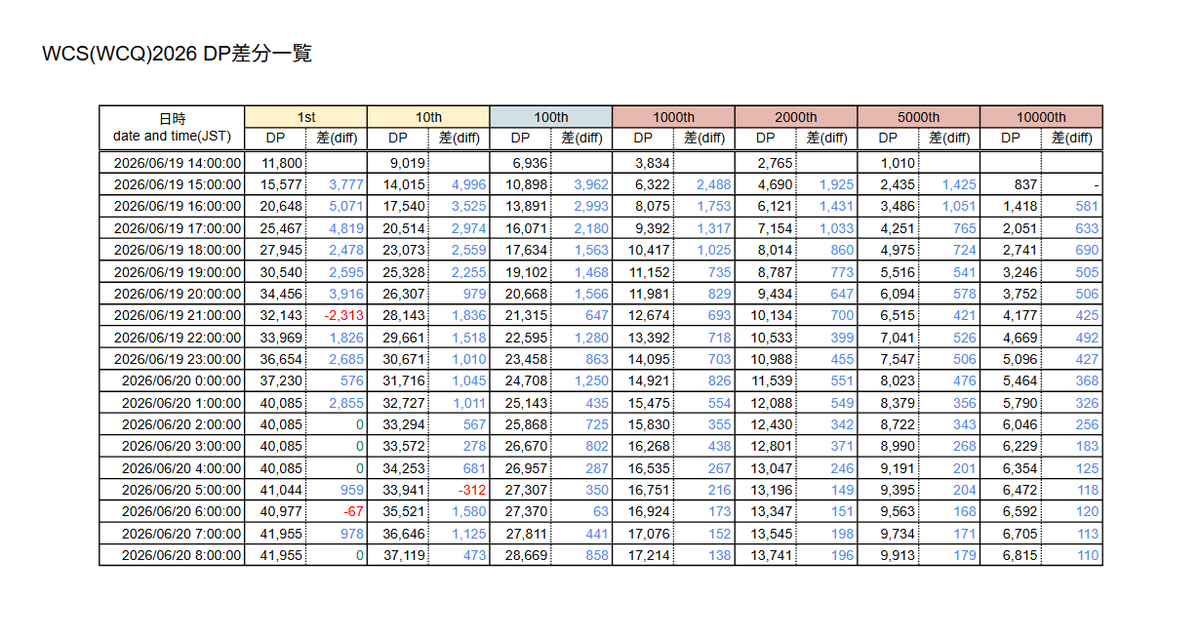Click the diff value "1,580"
Viewport: 1200px width, 640px height.
click(469, 512)
